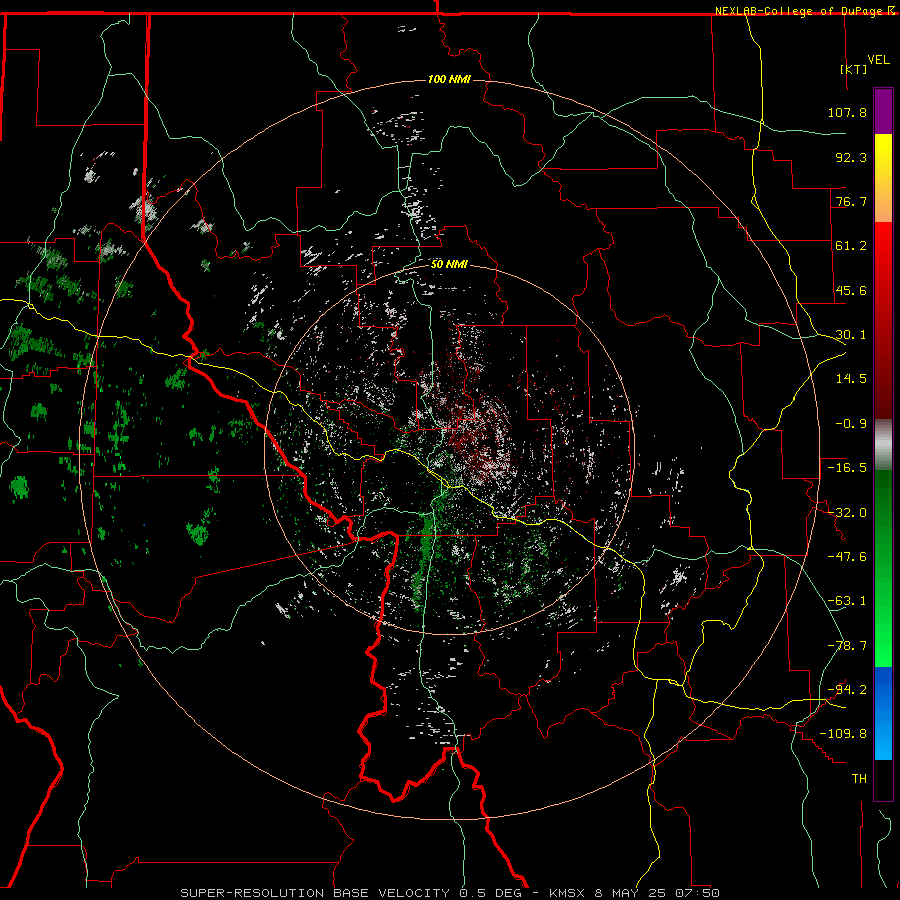Select the -63.1 legend value
Image resolution: width=900 pixels, height=900 pixels.
click(847, 601)
